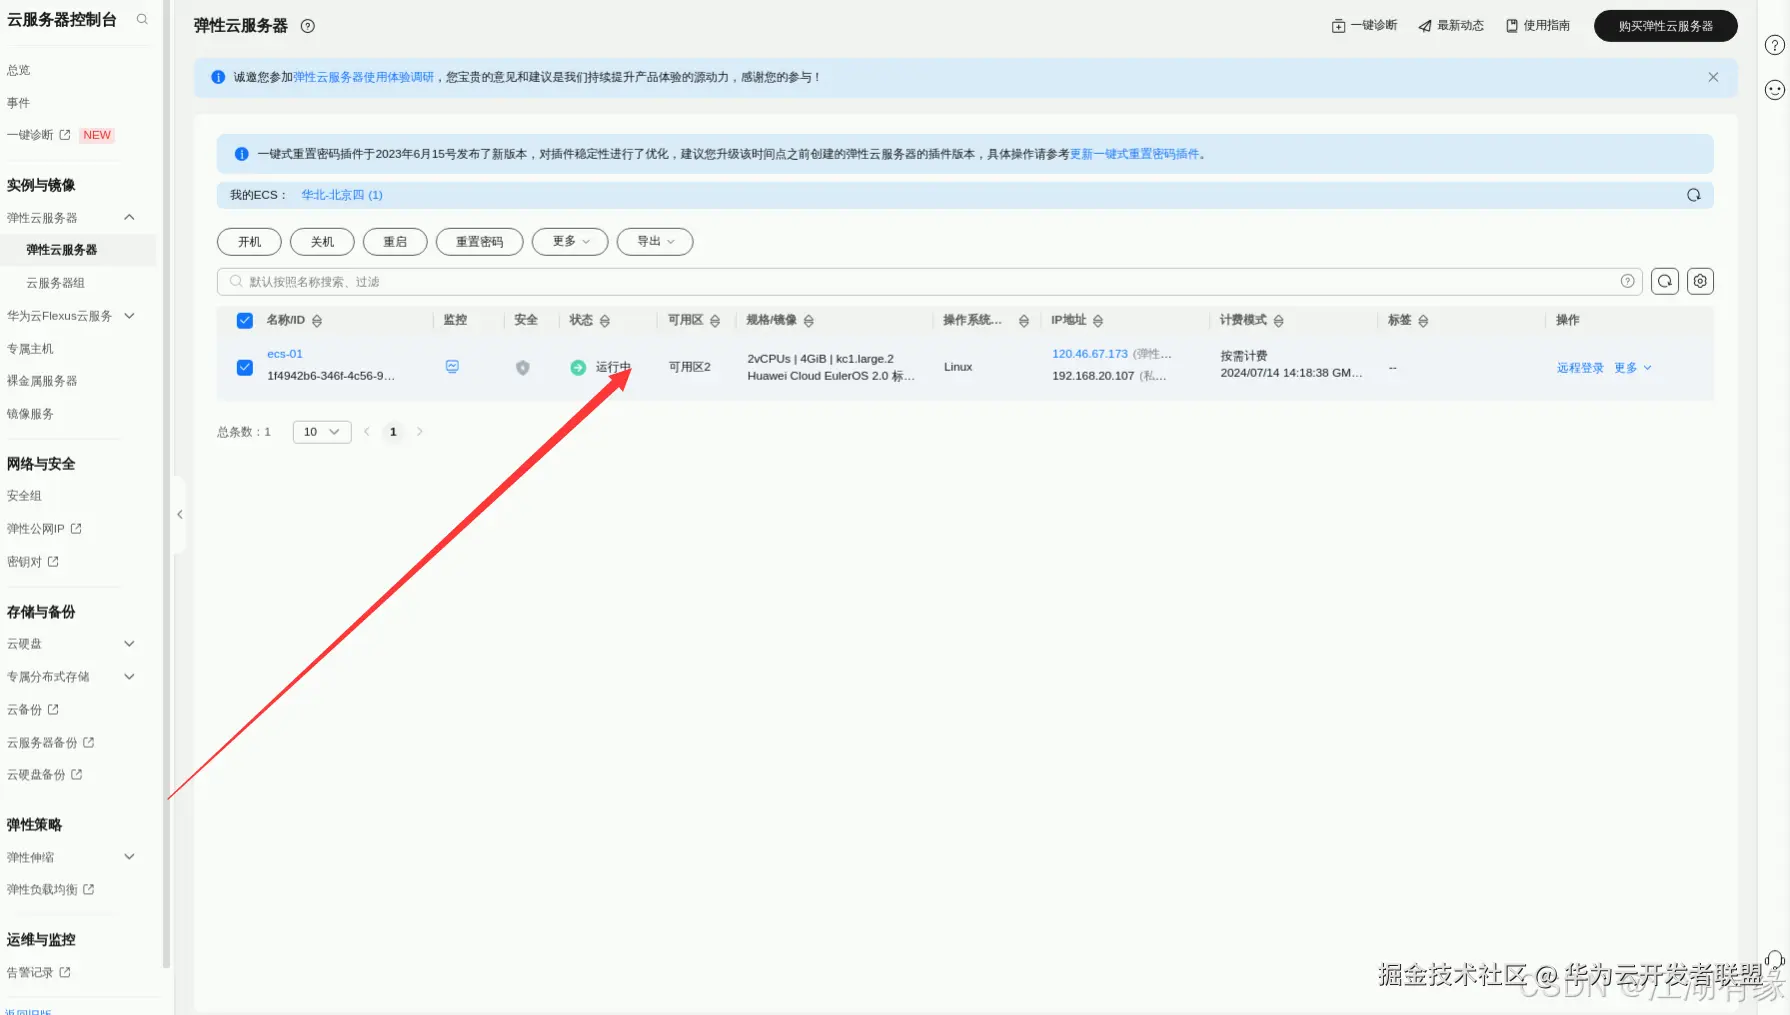
Task: Toggle select-all checkbox in table header
Action: coord(245,321)
